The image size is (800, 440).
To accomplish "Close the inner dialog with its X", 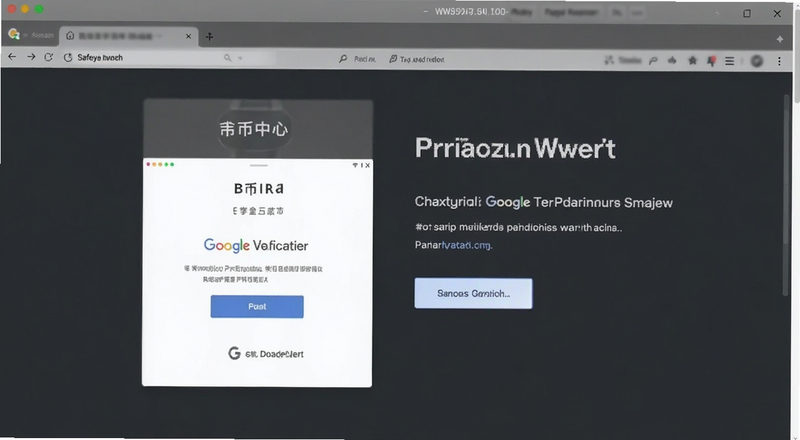I will 368,165.
